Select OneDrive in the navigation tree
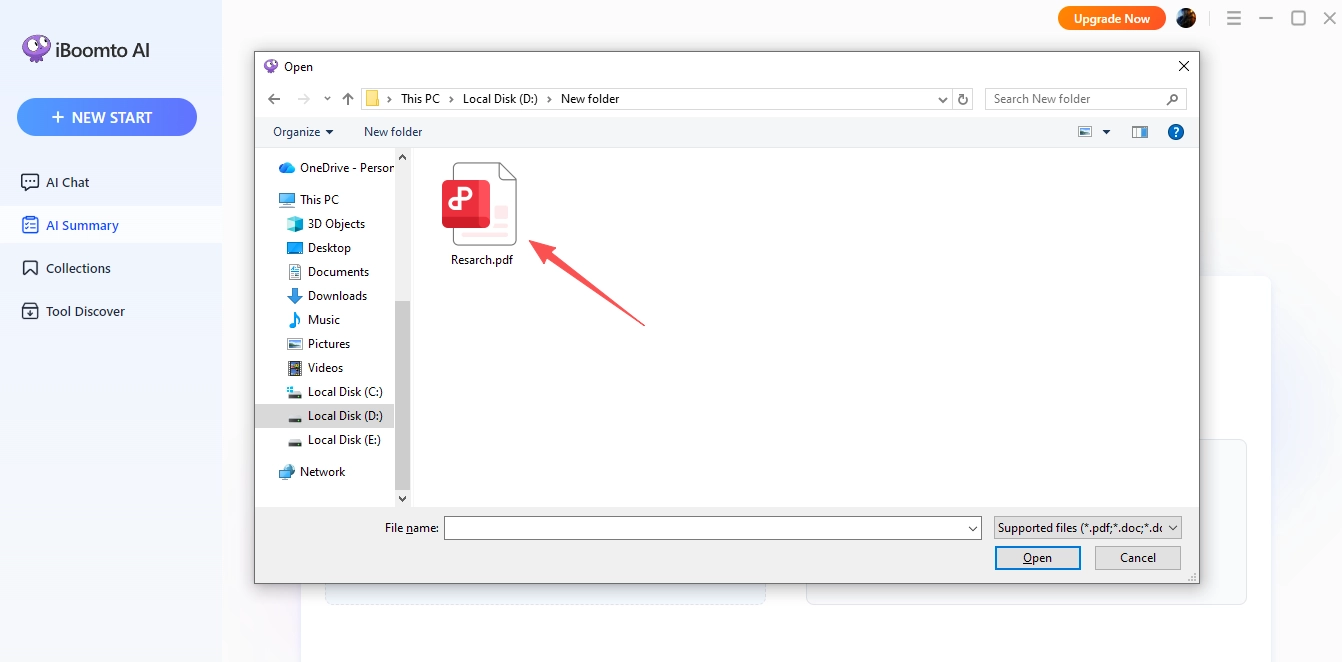 (x=336, y=168)
